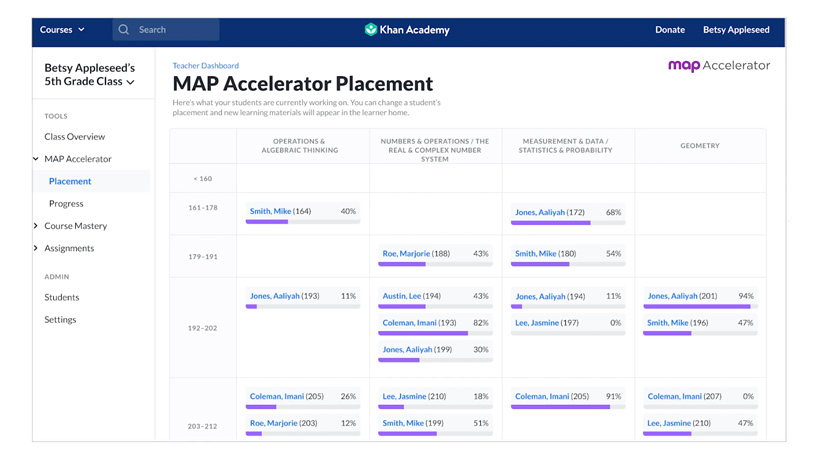Open the Betsy Appleseed account menu

tap(736, 30)
